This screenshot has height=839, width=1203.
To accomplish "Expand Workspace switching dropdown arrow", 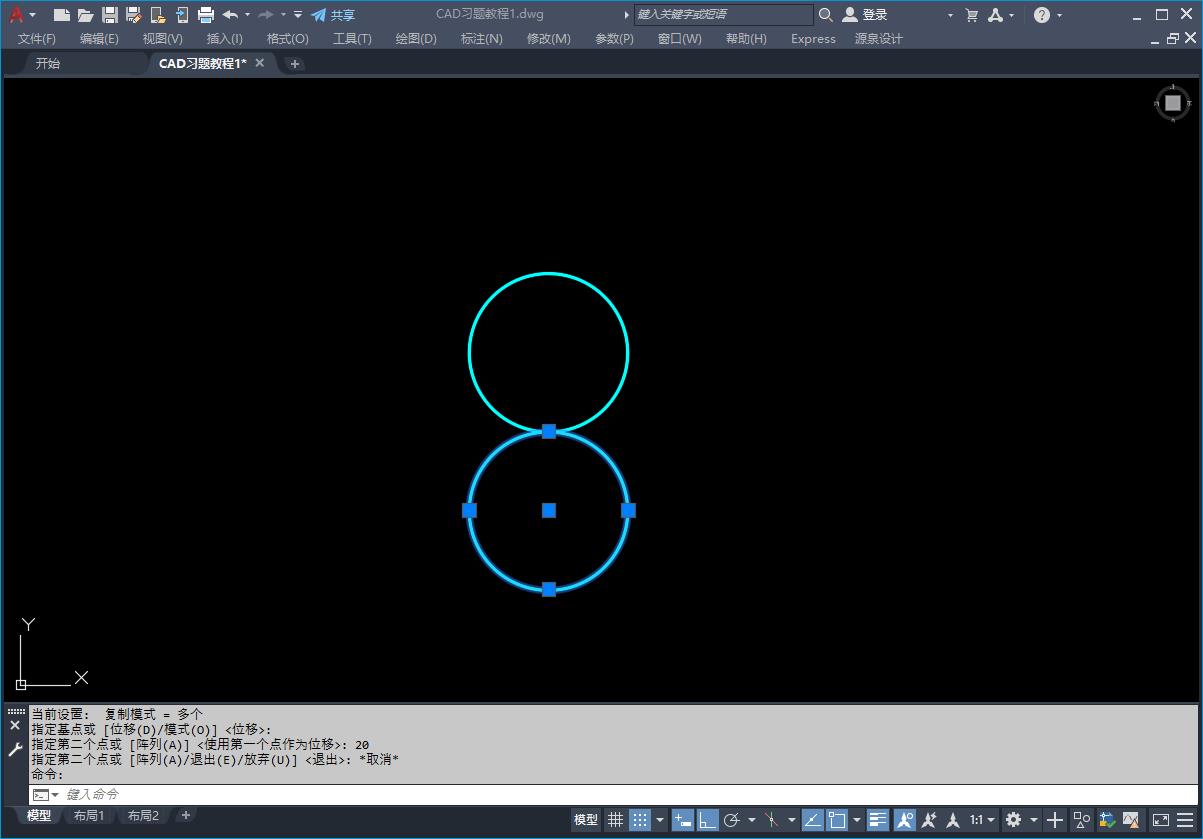I will point(1034,820).
